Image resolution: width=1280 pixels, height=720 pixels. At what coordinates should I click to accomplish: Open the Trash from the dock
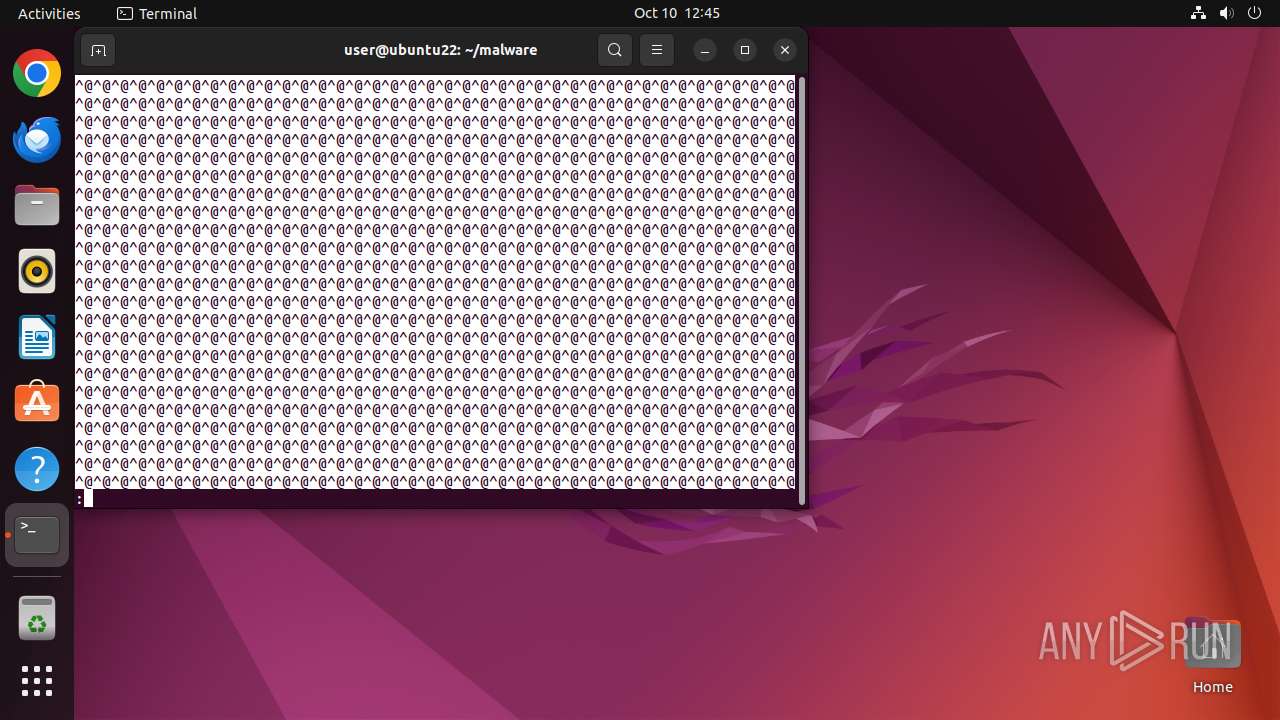(x=37, y=618)
